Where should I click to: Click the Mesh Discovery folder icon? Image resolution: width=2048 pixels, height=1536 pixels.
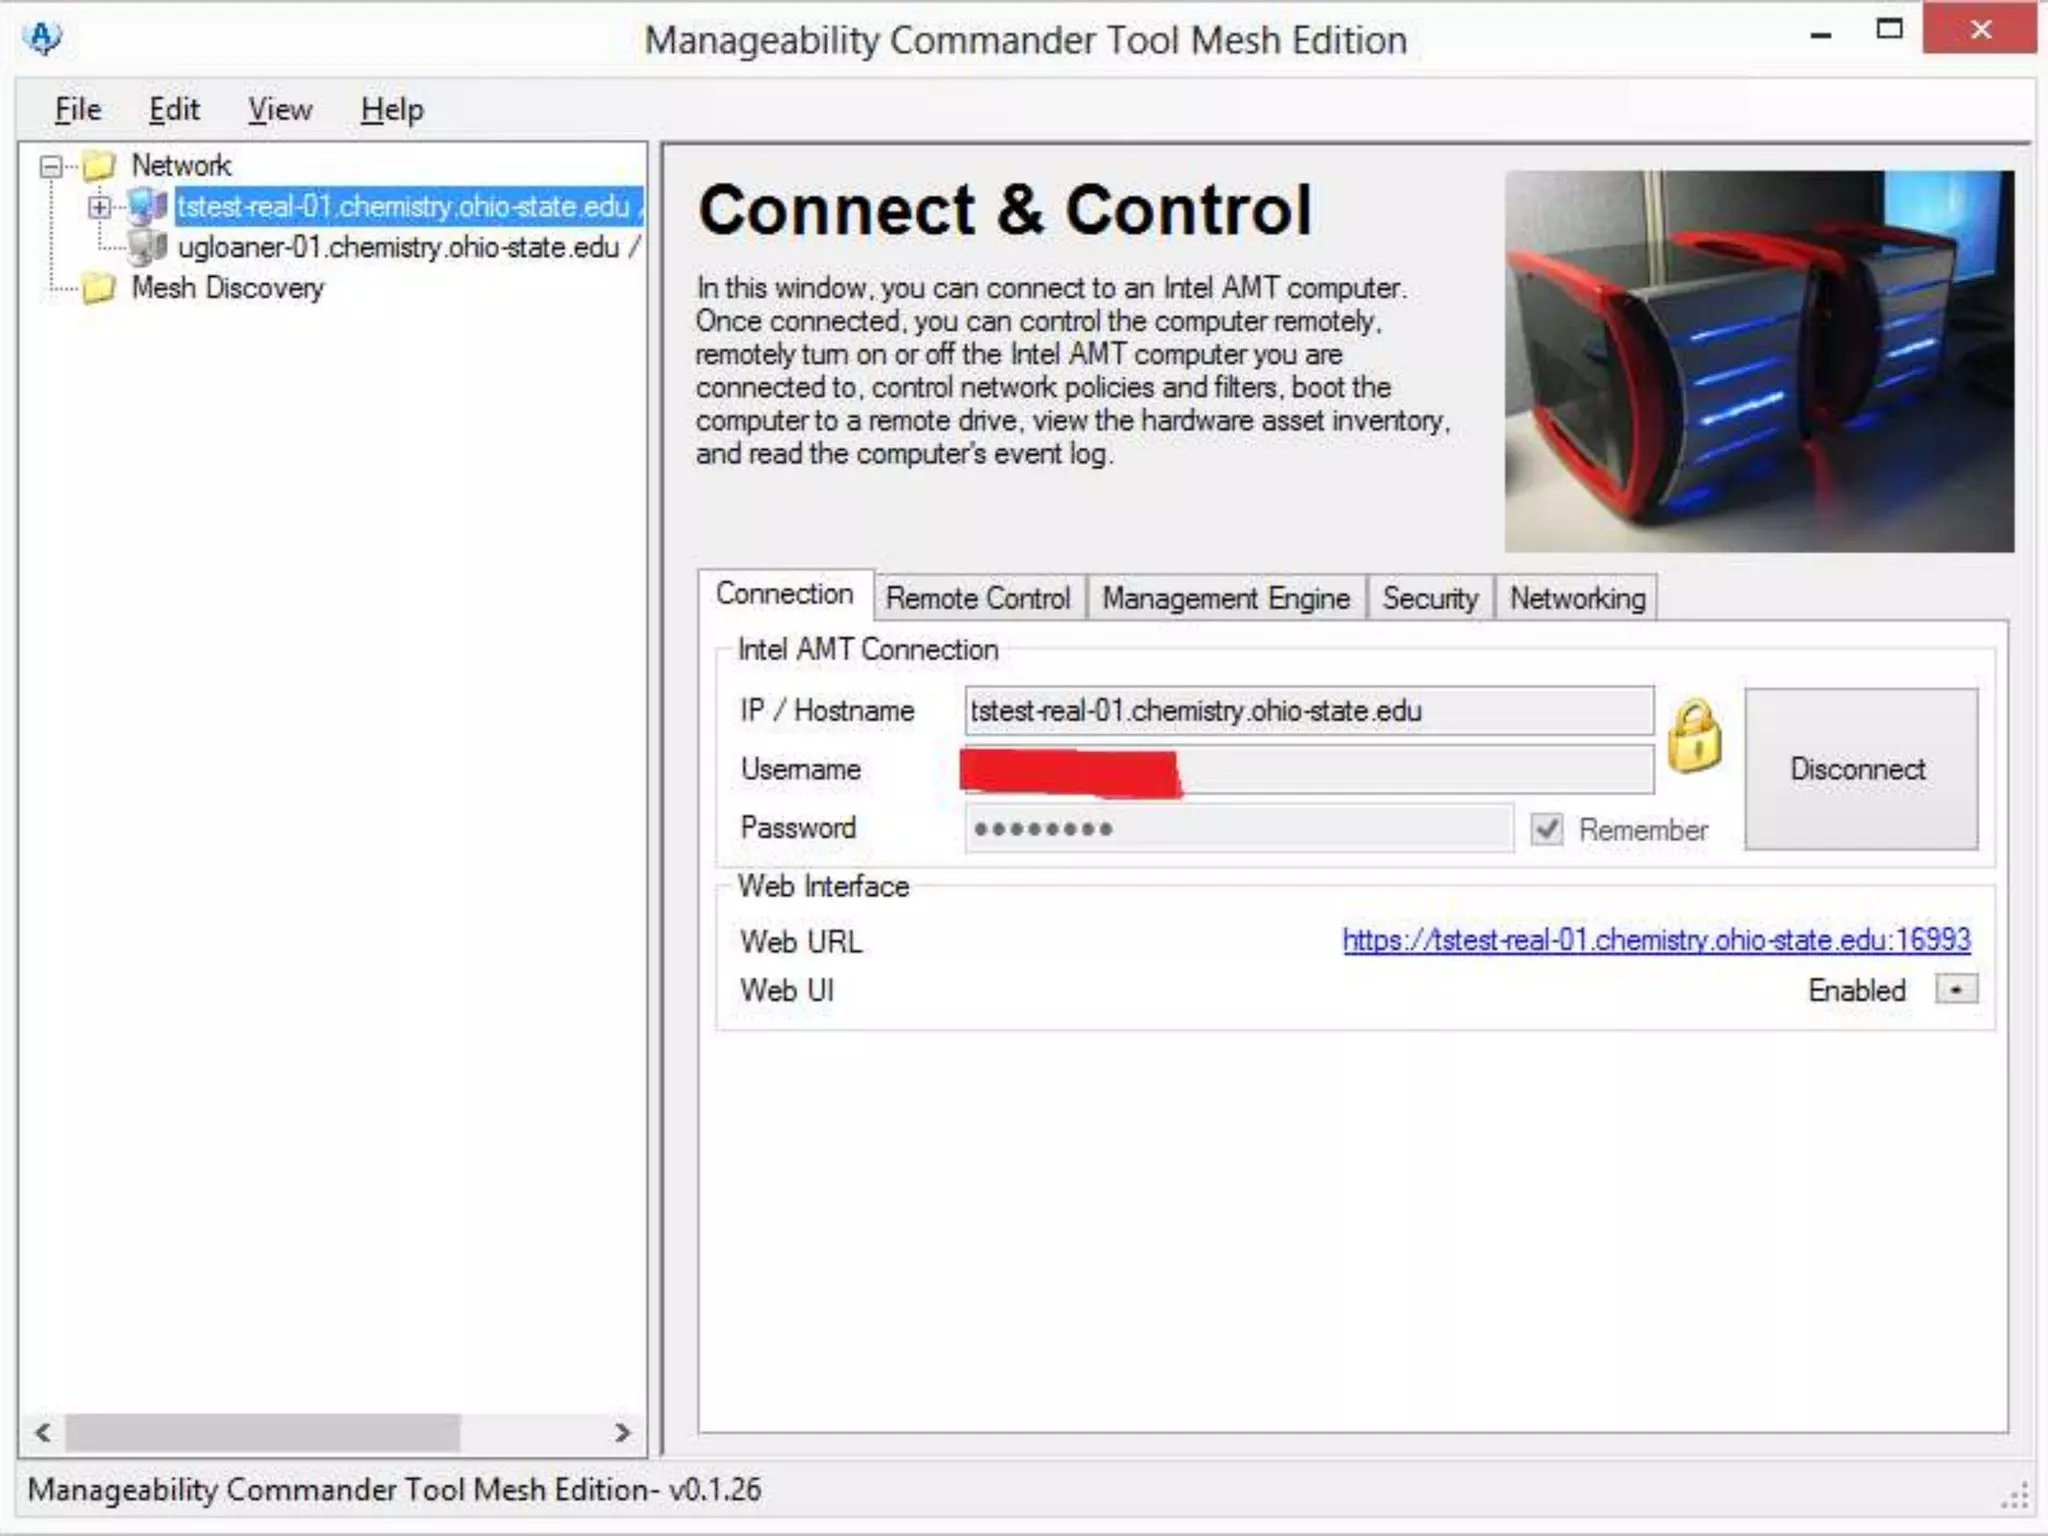coord(99,288)
